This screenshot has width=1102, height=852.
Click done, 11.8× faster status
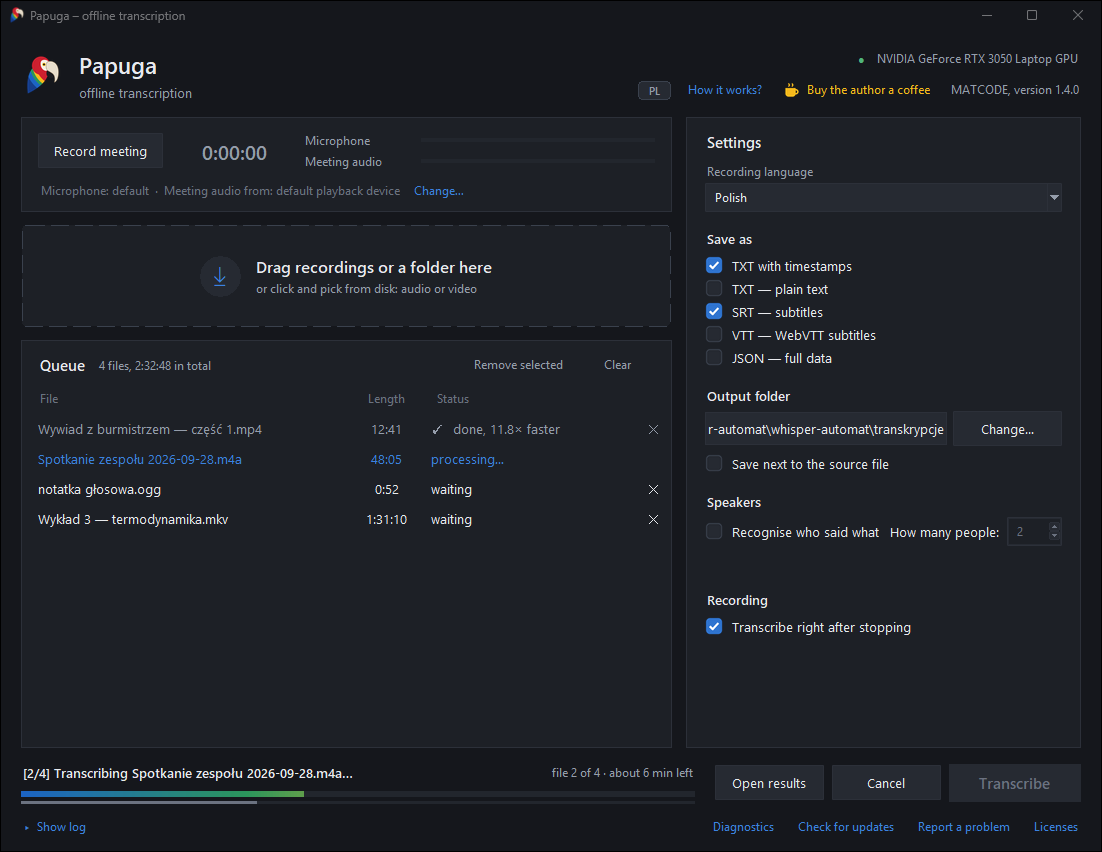[506, 430]
